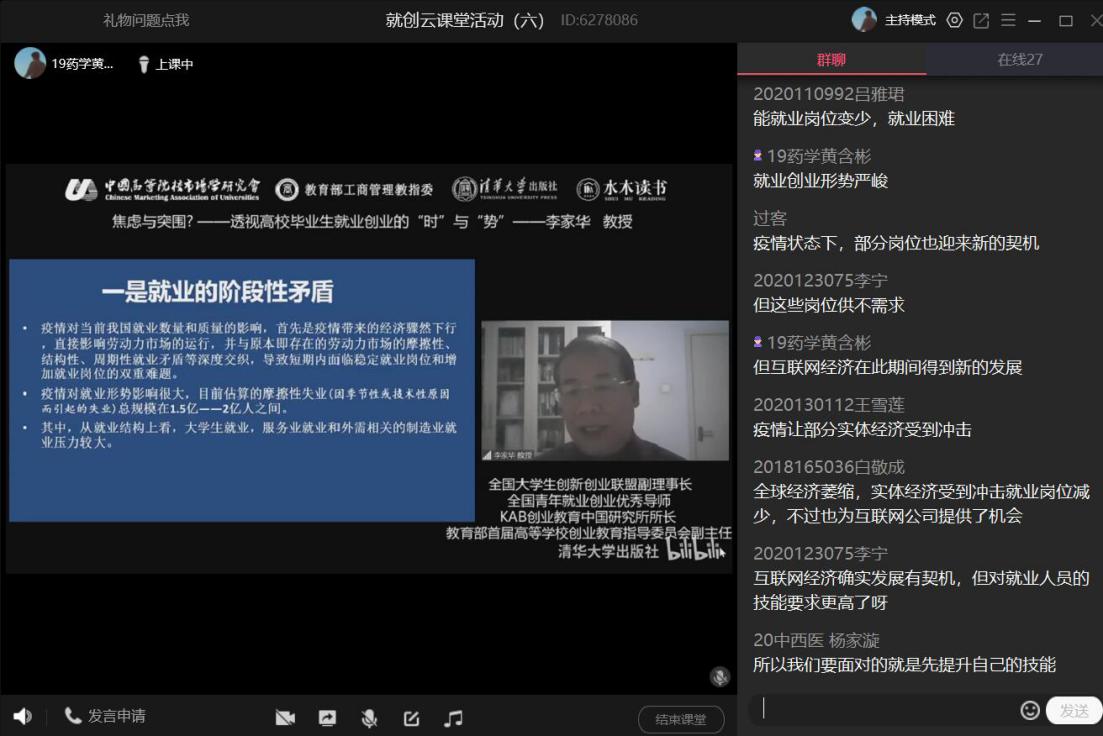Click the 19药学黄 presenter avatar

click(x=30, y=63)
